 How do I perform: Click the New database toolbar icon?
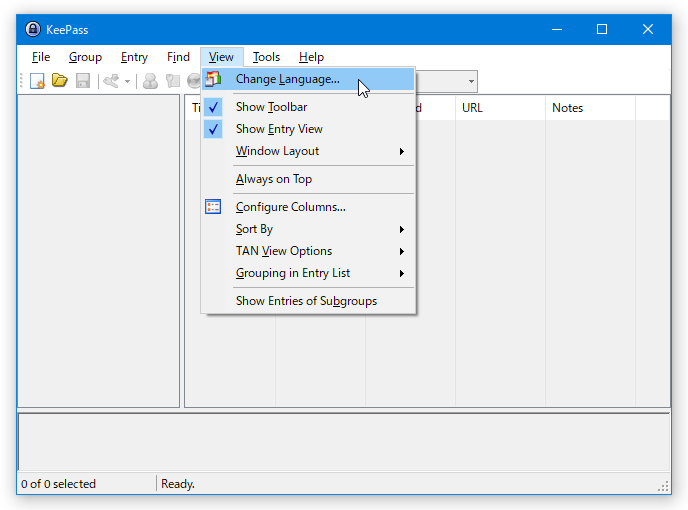pos(37,81)
